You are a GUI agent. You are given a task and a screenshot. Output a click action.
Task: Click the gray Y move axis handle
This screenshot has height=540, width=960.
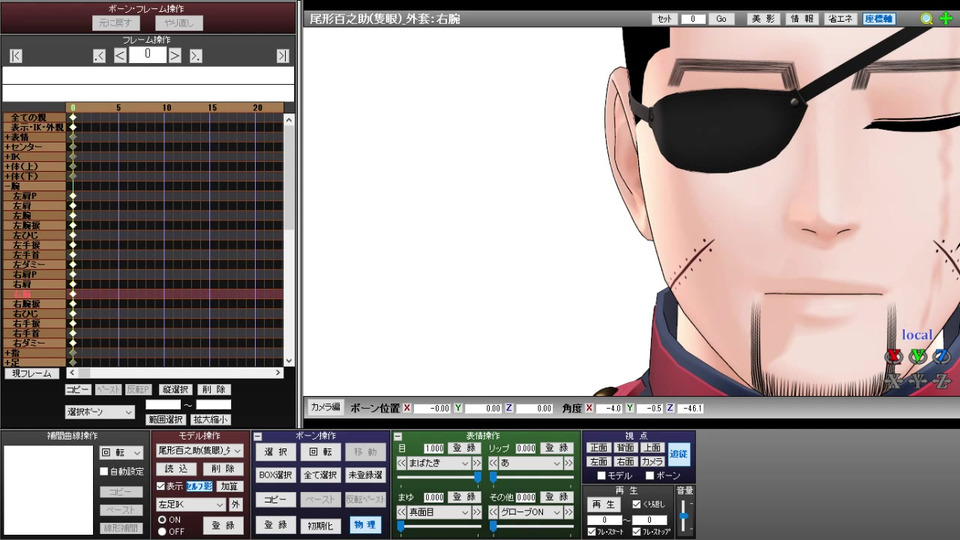(x=918, y=381)
